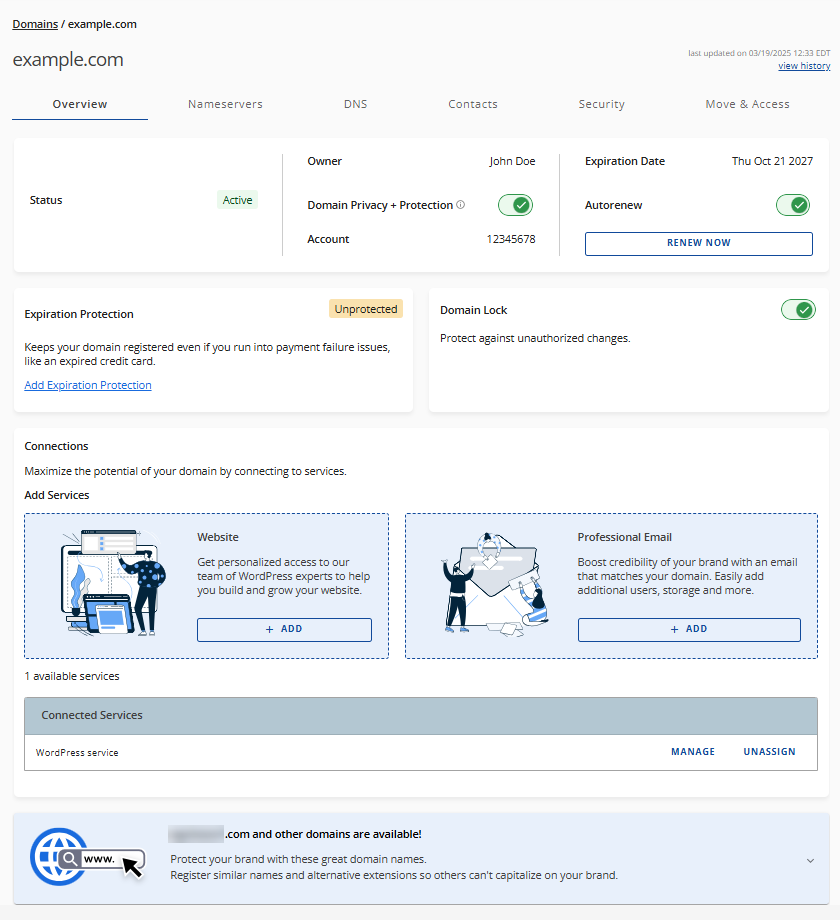
Task: Click the RENEW NOW button
Action: (x=698, y=243)
